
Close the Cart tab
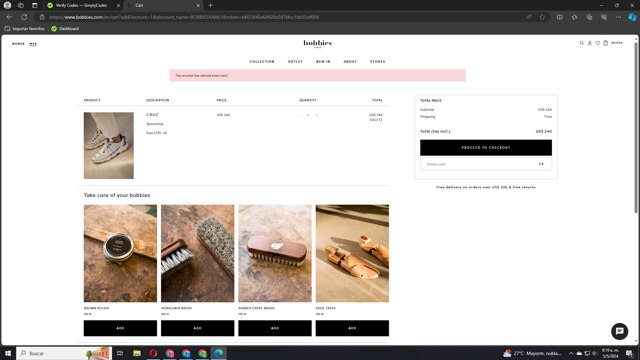tap(198, 5)
